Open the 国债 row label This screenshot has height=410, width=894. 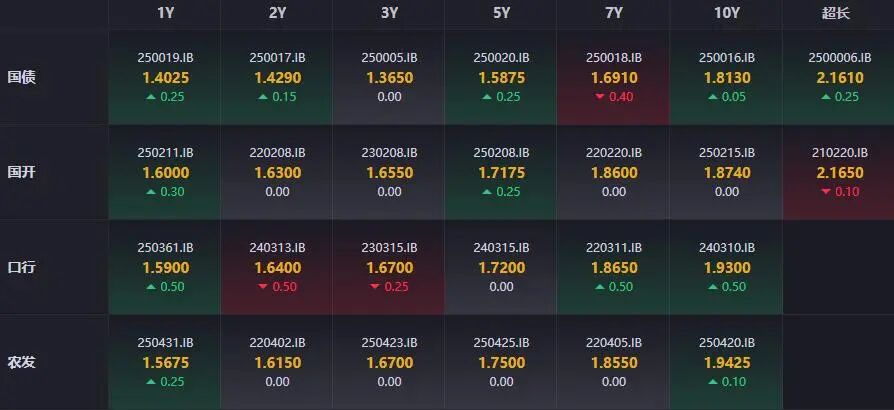(x=22, y=78)
